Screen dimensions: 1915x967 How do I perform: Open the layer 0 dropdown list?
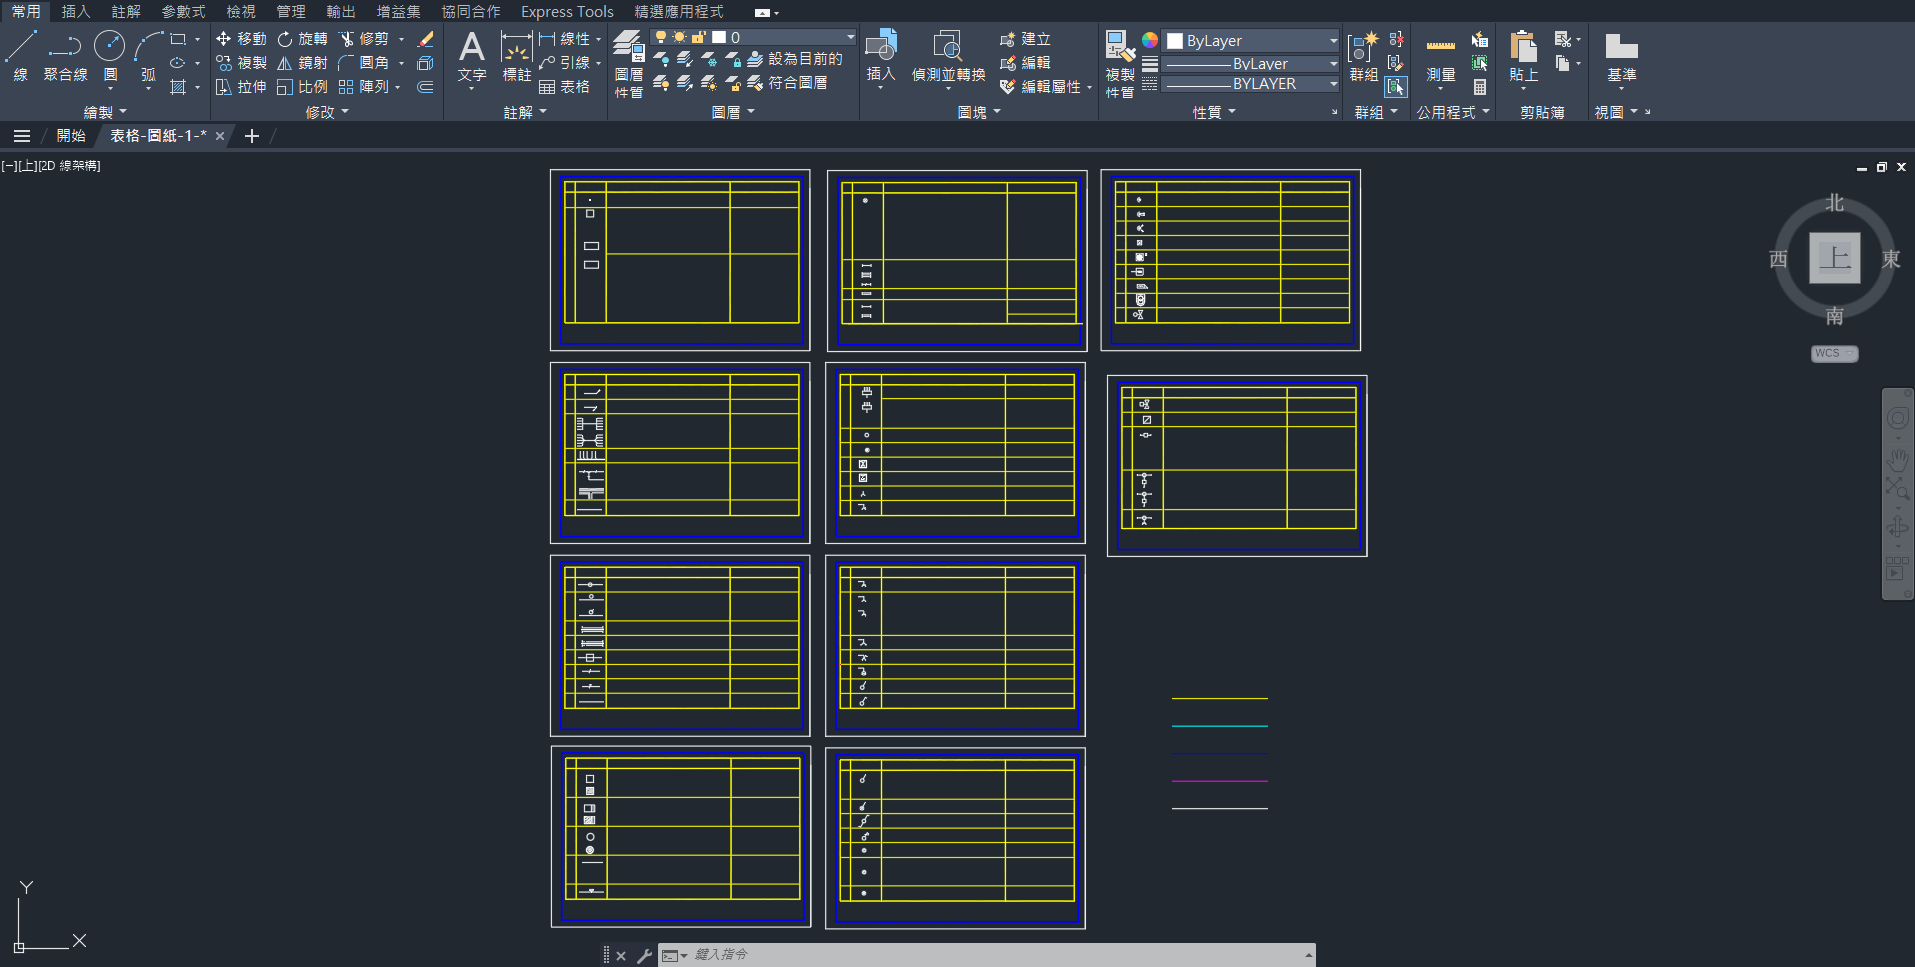point(850,37)
